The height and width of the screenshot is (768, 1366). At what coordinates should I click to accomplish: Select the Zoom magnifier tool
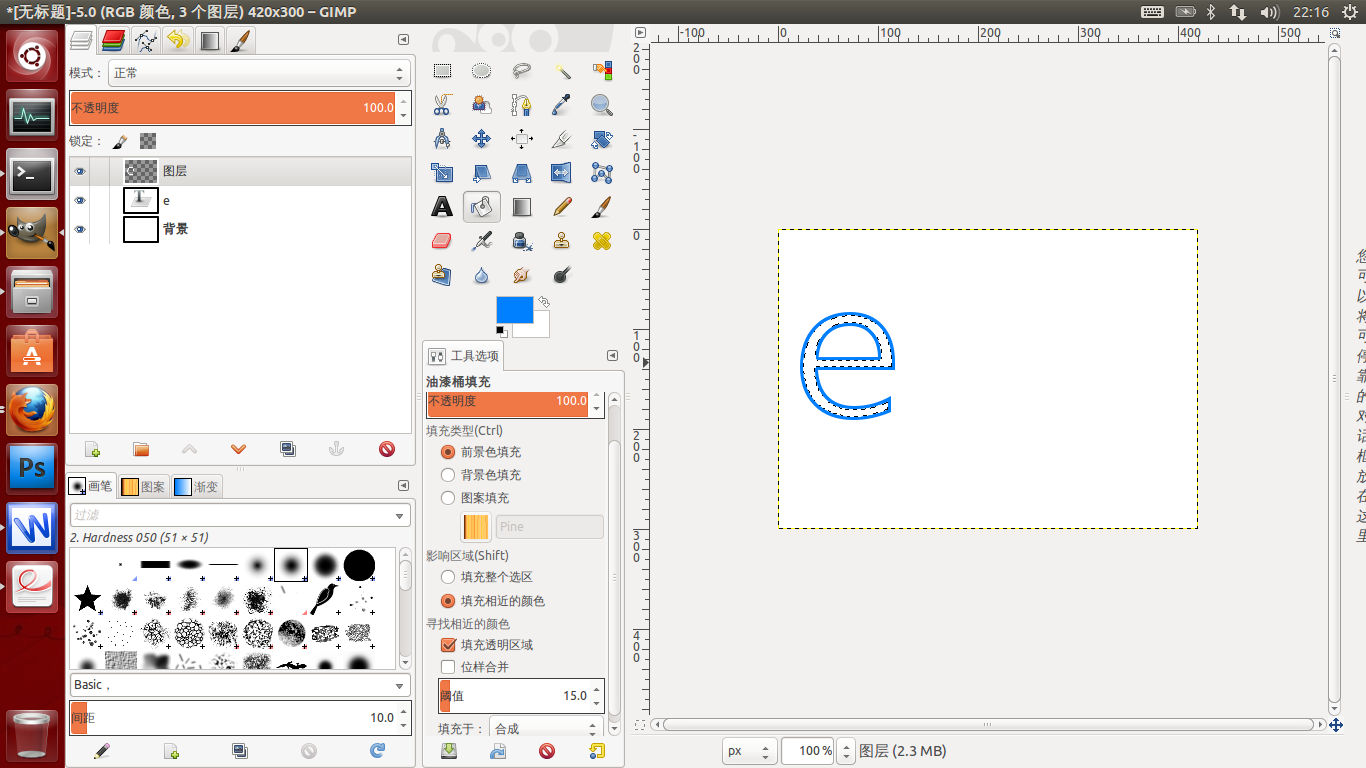602,105
